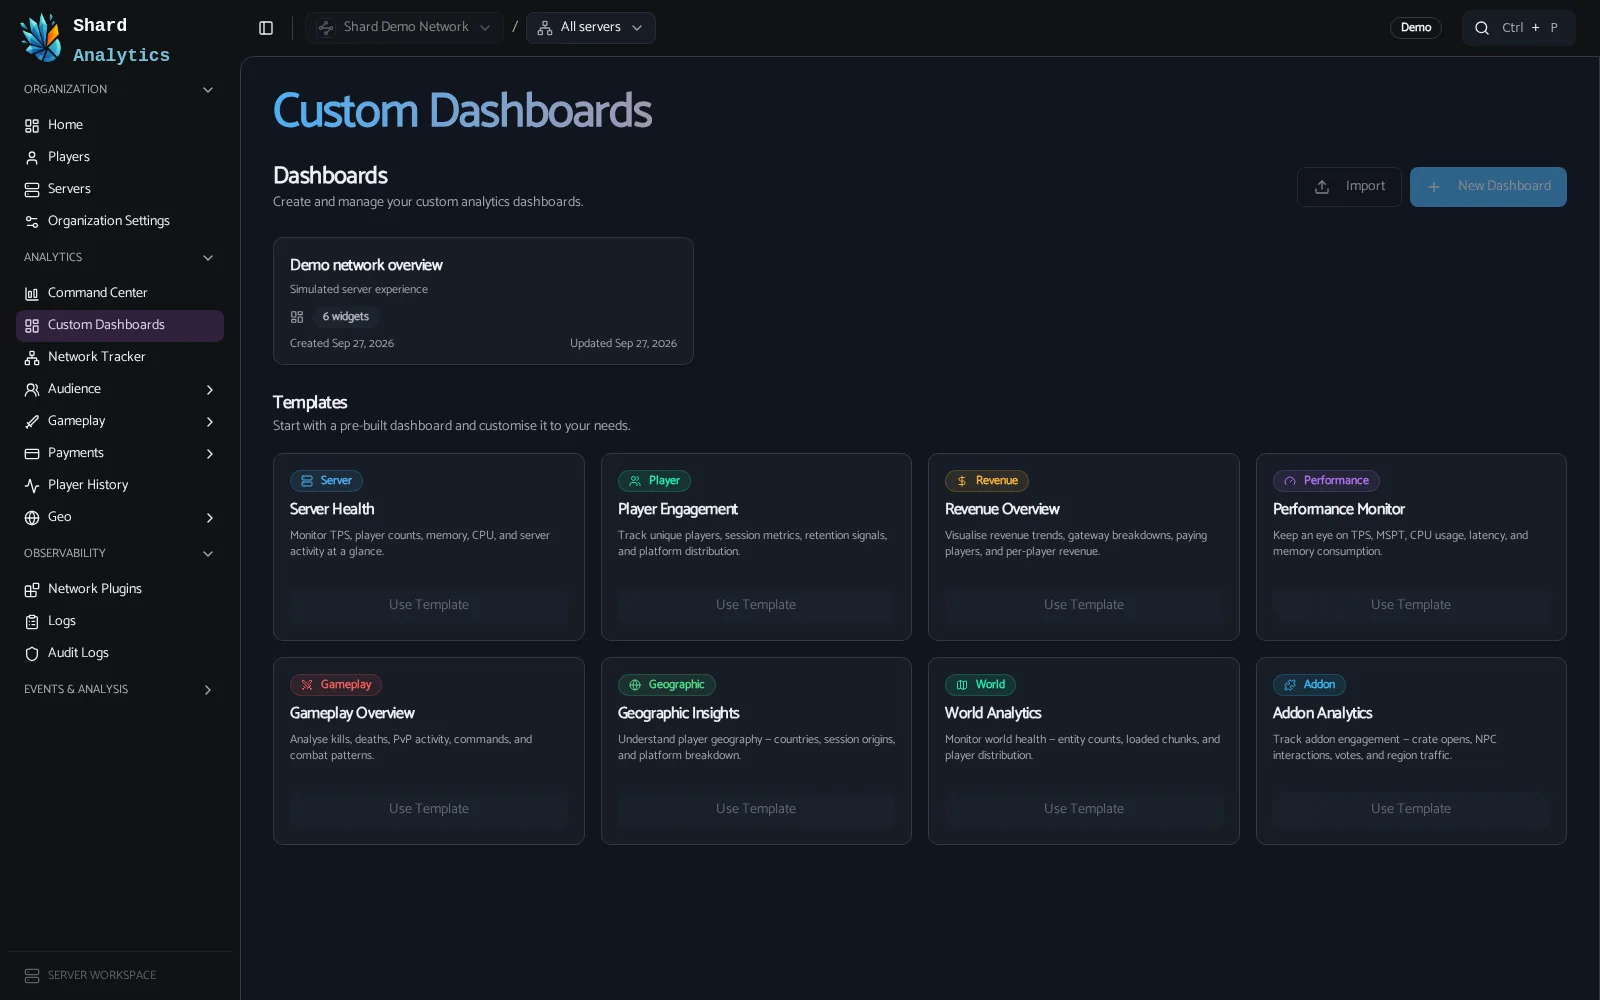This screenshot has height=1000, width=1600.
Task: Collapse the OBSERVABILITY section
Action: click(208, 554)
